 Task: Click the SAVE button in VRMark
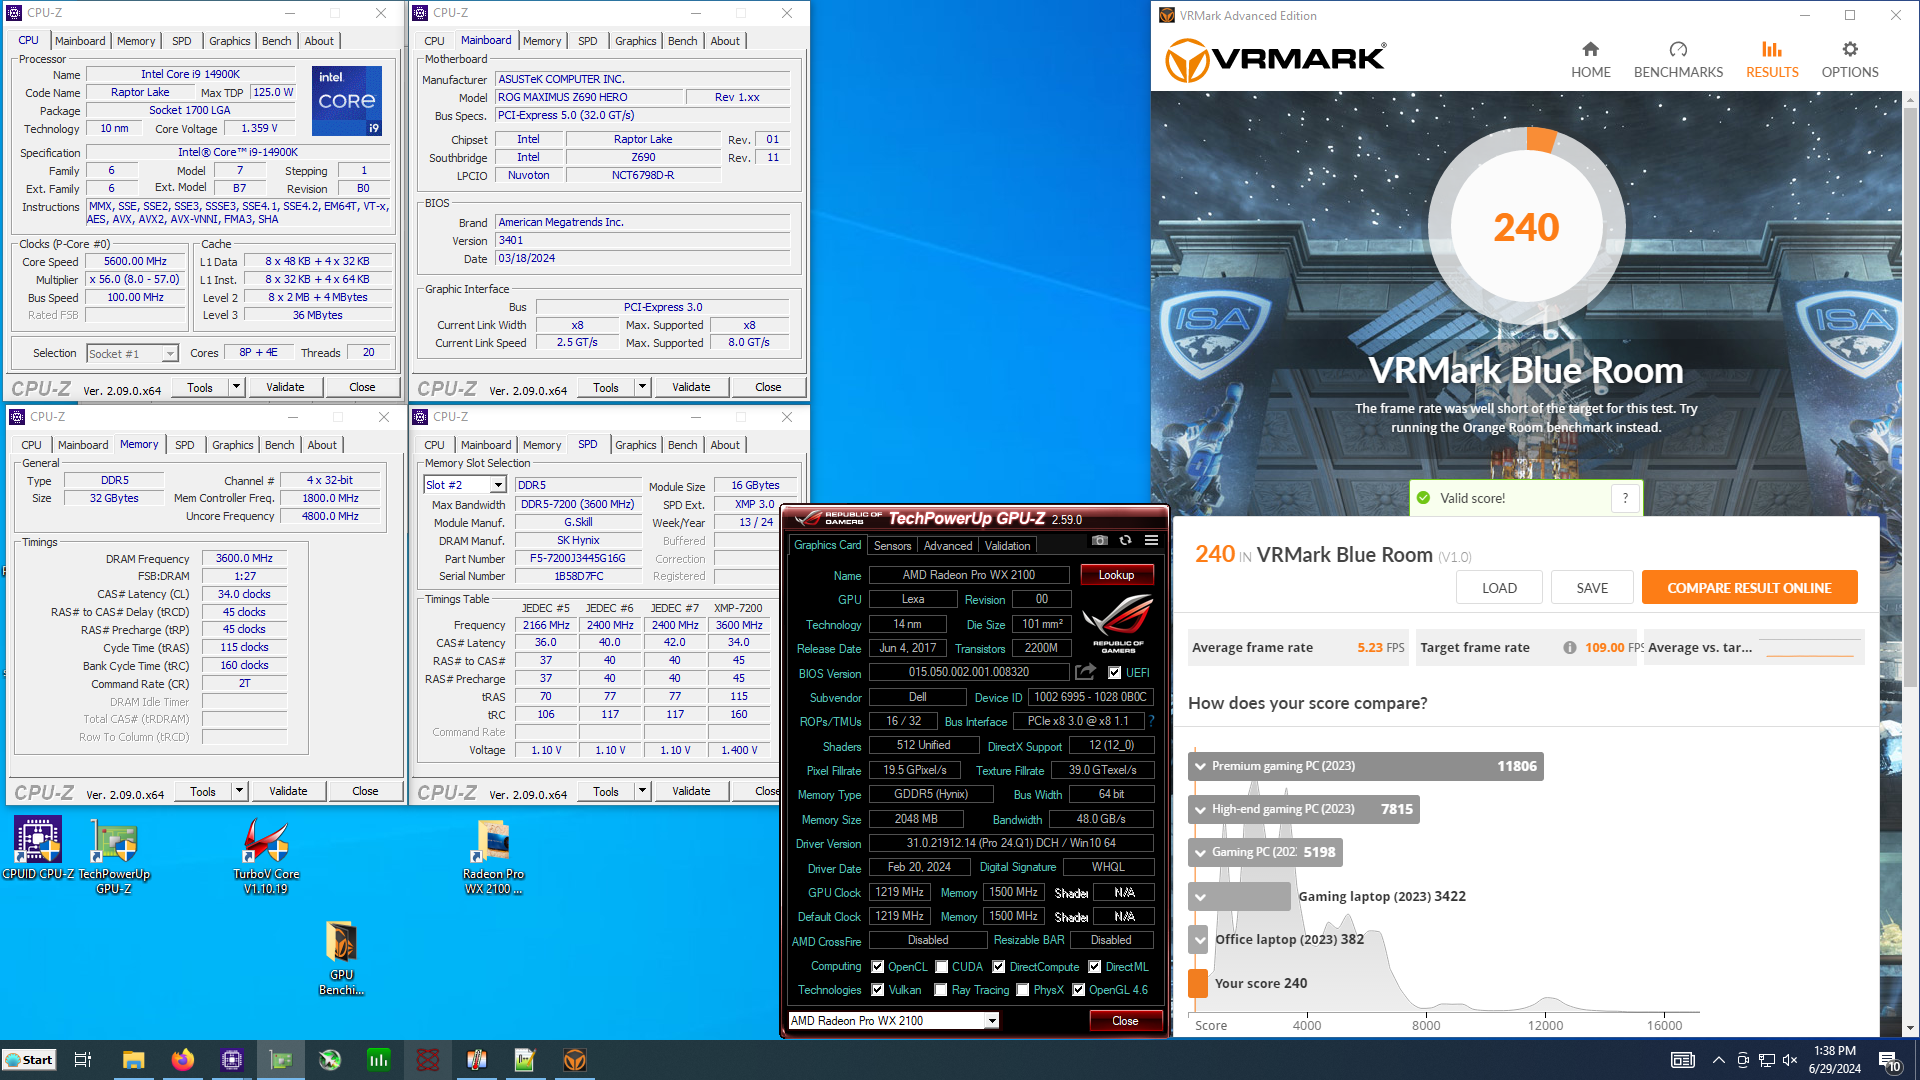(x=1592, y=588)
